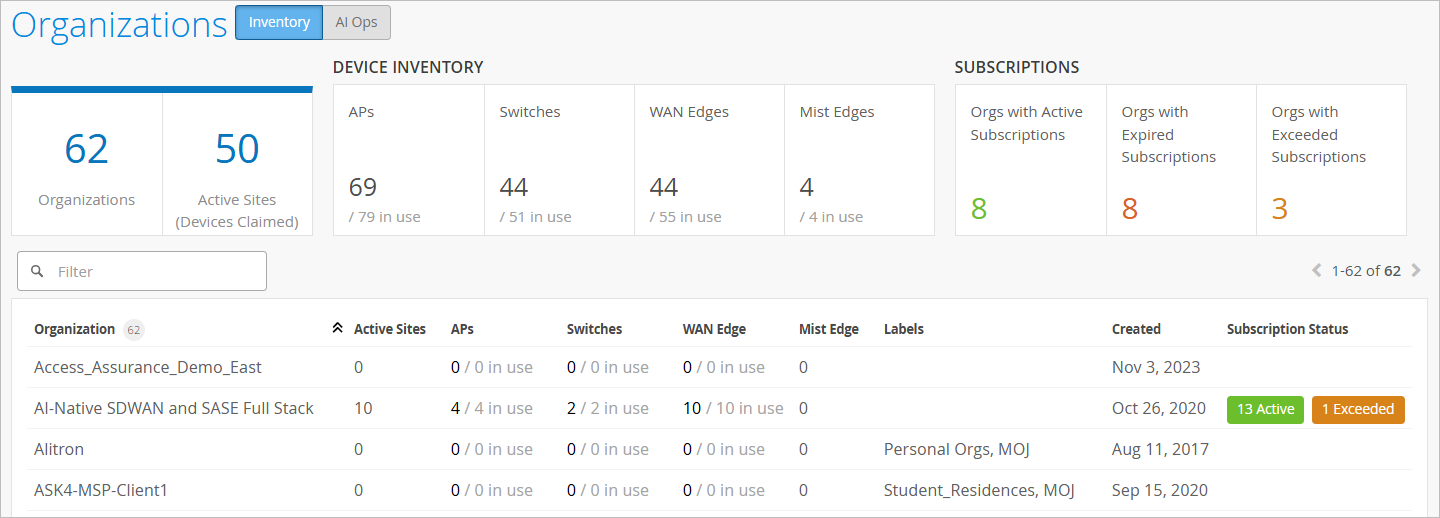Open AI-Native SDWAN and SASE Full Stack

pyautogui.click(x=174, y=408)
